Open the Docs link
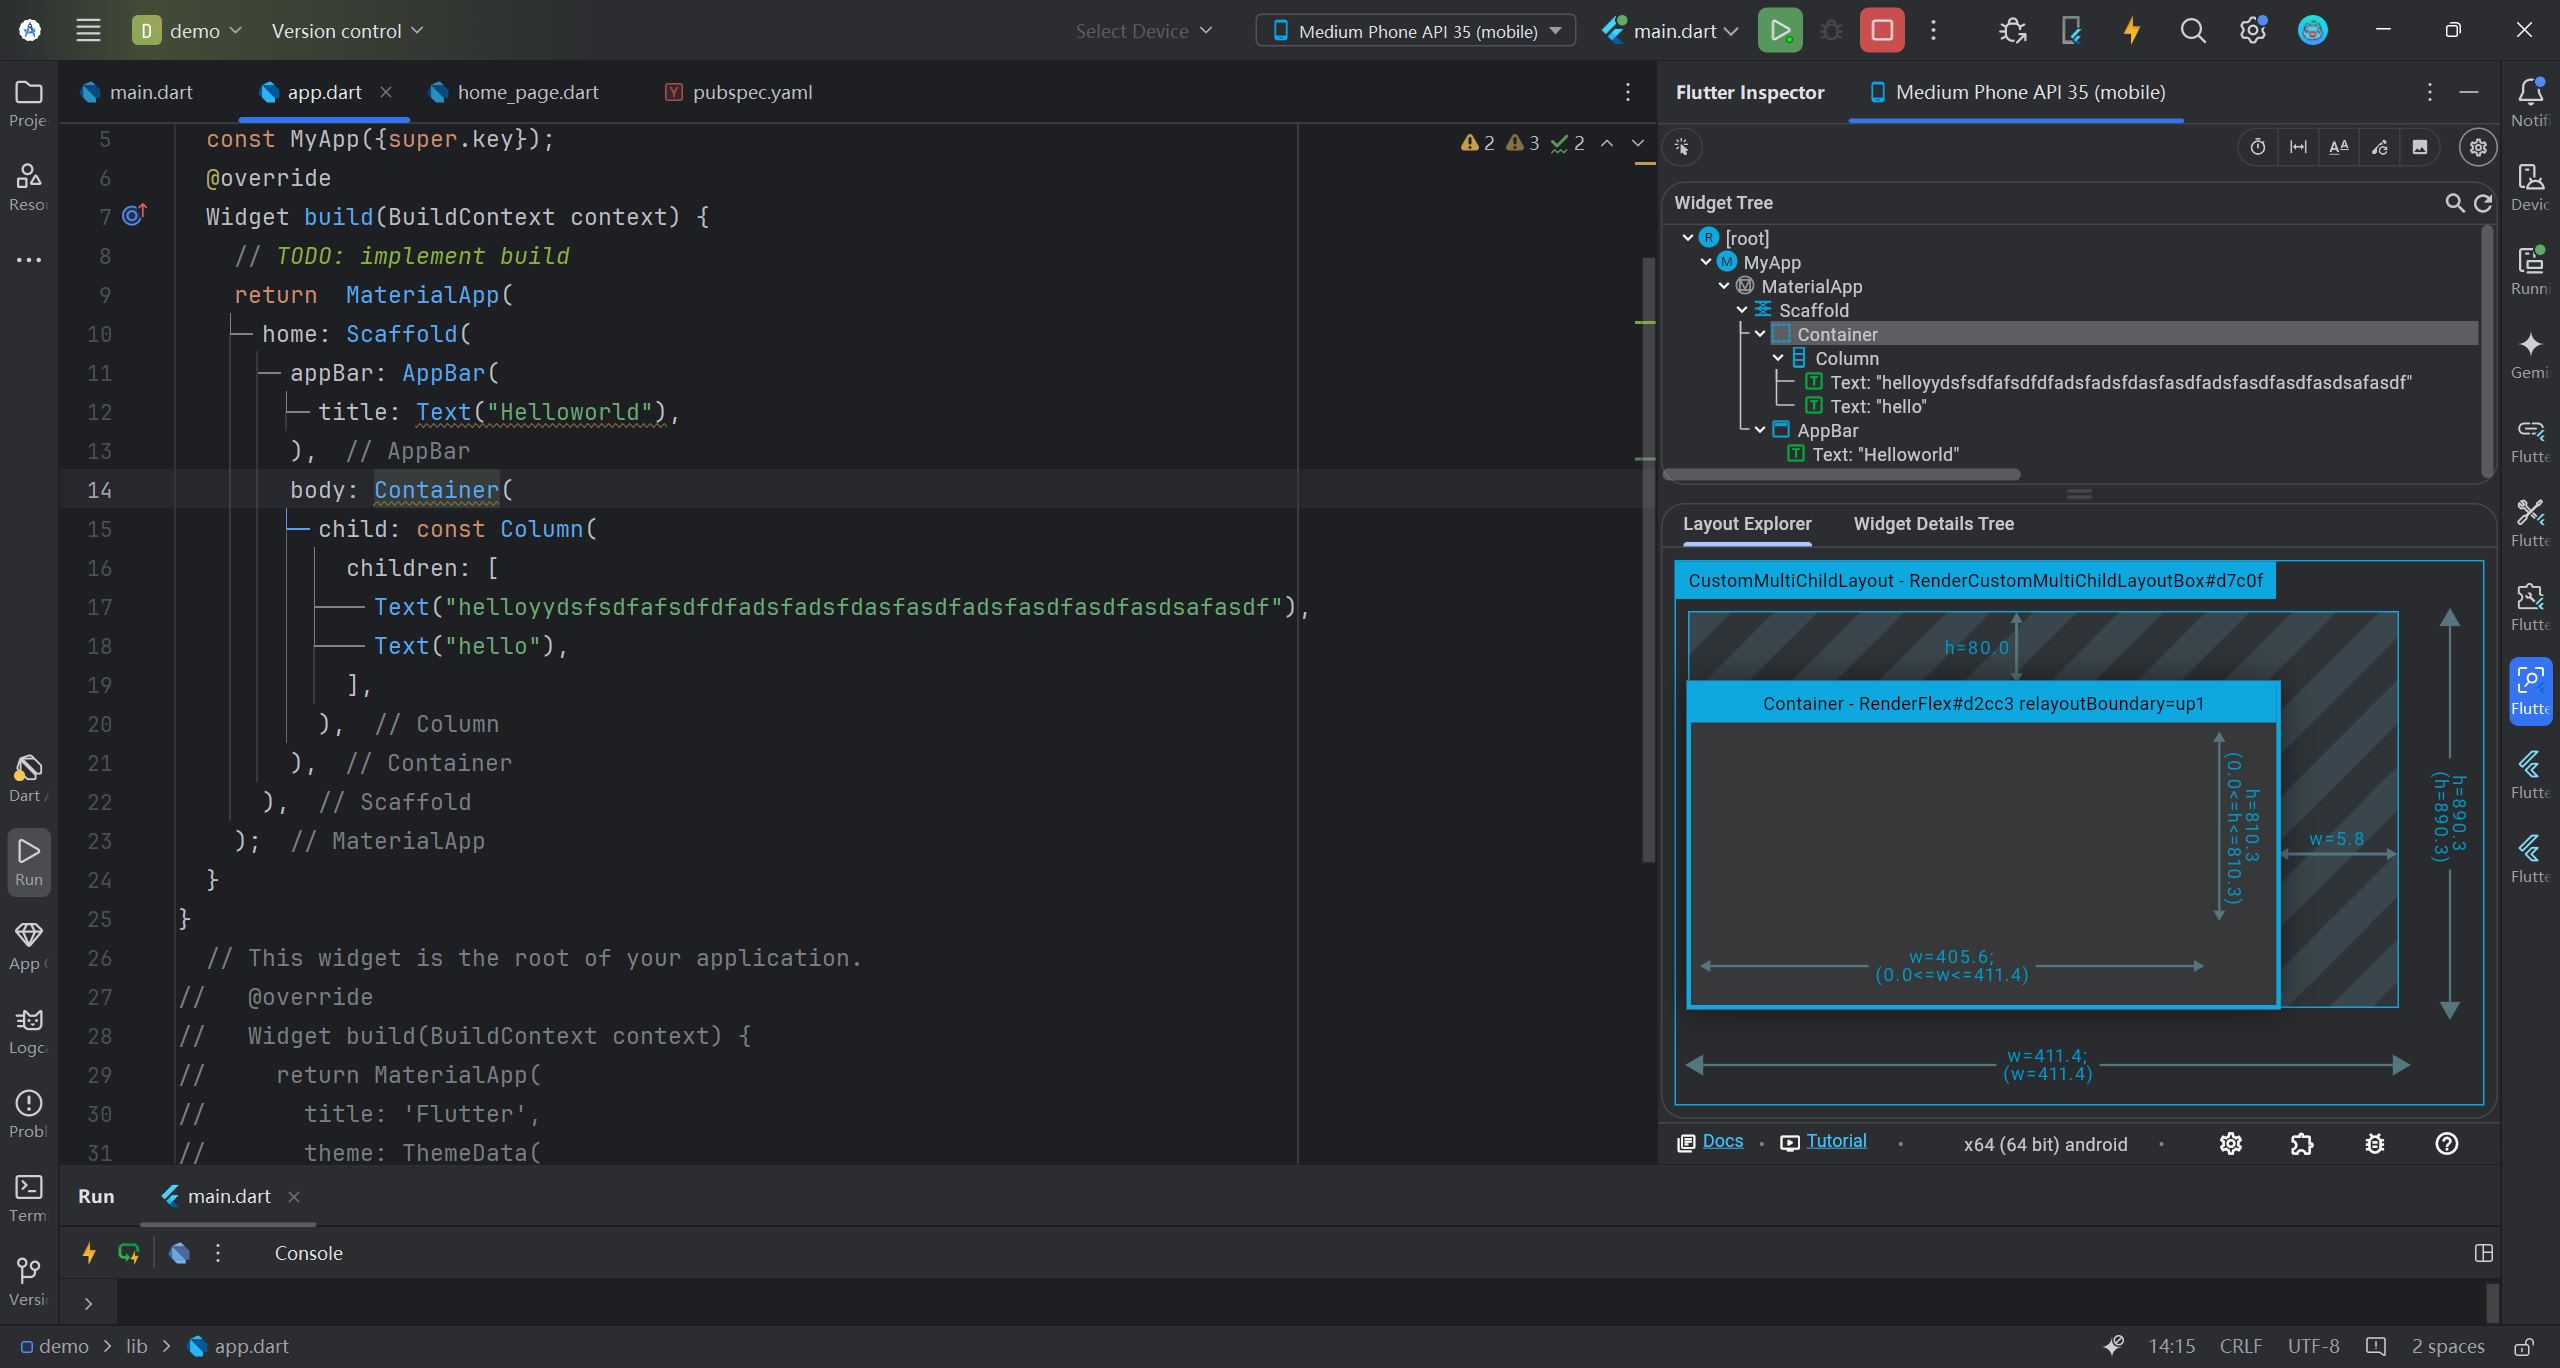Image resolution: width=2560 pixels, height=1368 pixels. coord(1722,1141)
